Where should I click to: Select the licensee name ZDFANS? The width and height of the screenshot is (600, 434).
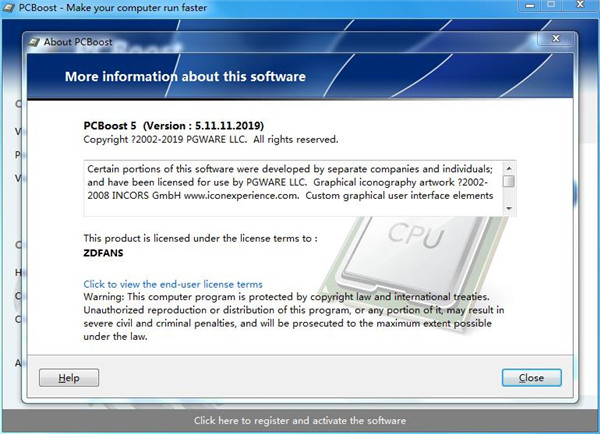(x=103, y=253)
